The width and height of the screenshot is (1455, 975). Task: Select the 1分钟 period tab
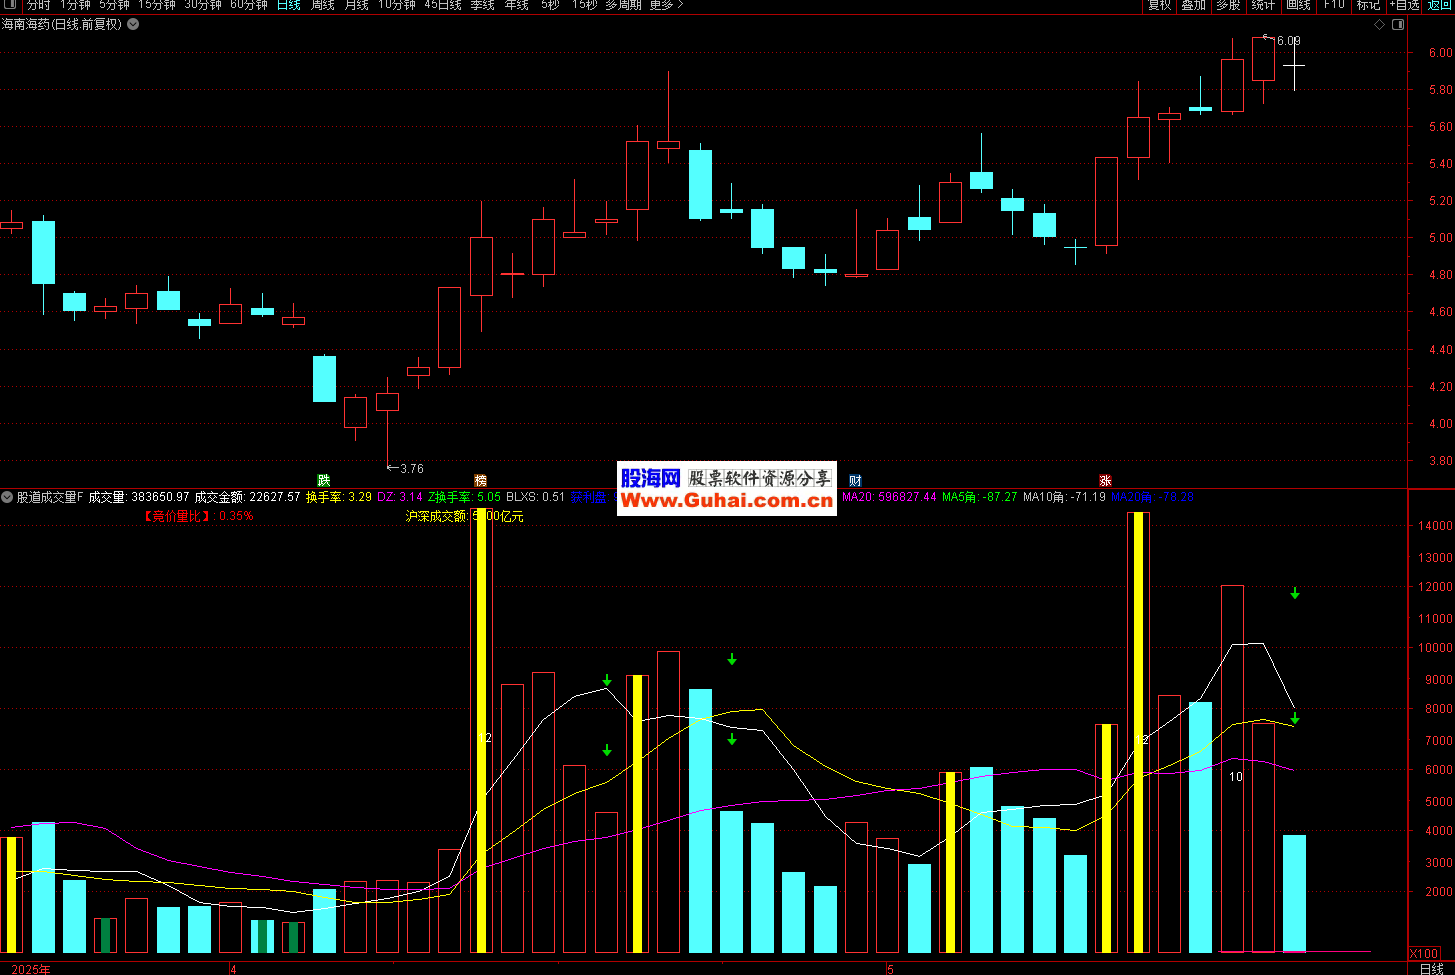coord(75,5)
